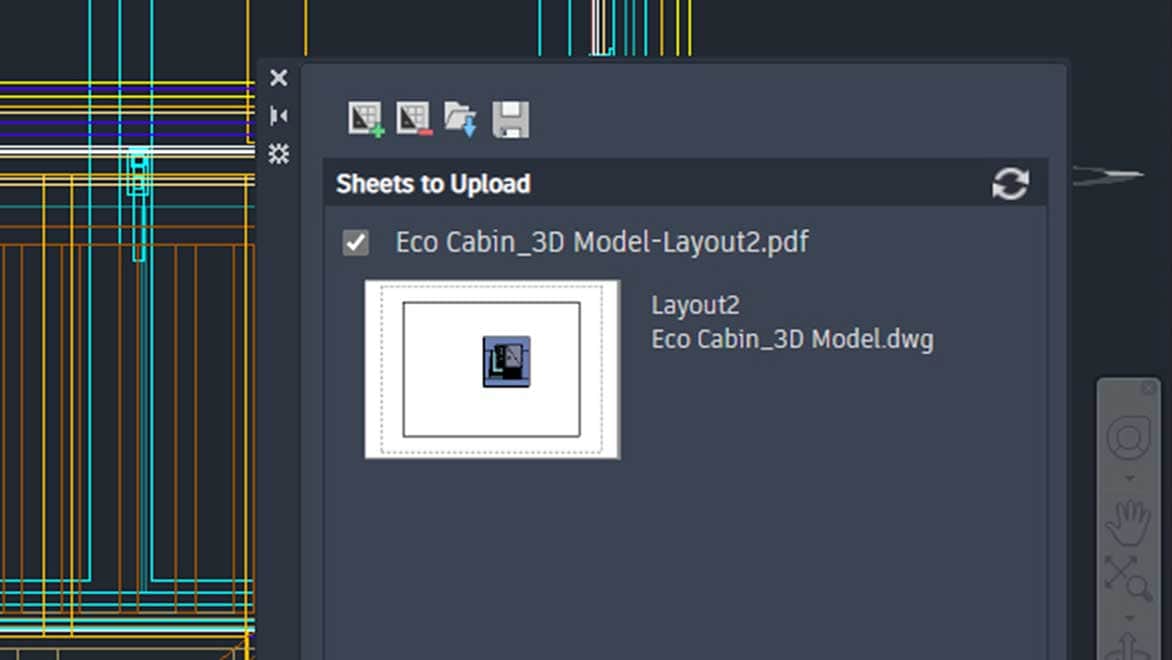Click the Sheets to Upload panel header

(432, 184)
